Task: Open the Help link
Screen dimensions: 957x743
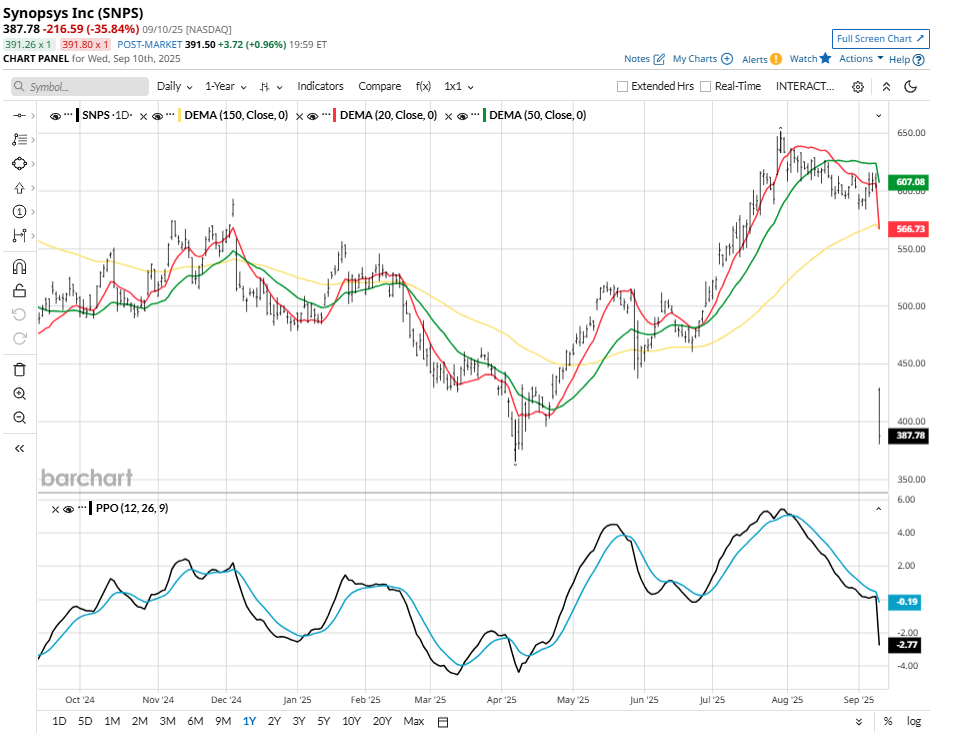Action: coord(907,59)
